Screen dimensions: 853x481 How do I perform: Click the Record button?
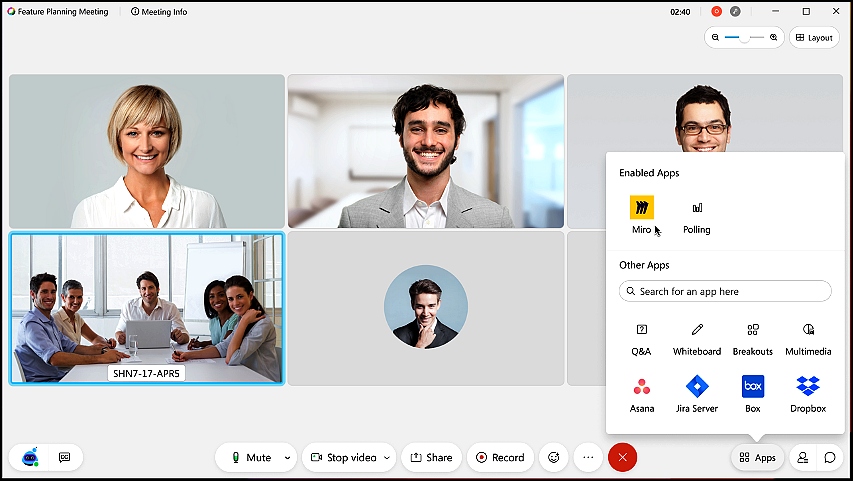(x=500, y=458)
